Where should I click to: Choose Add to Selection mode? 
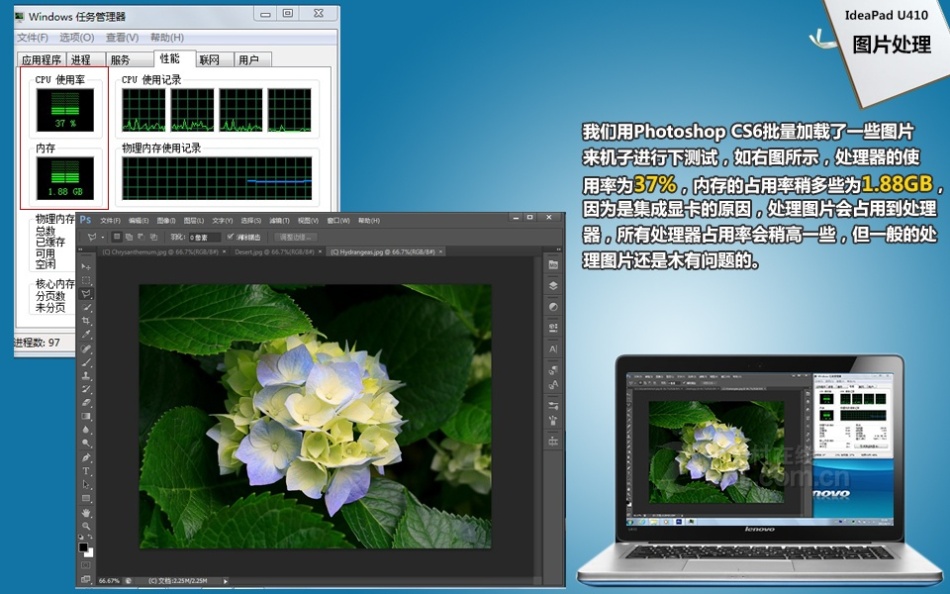point(128,237)
